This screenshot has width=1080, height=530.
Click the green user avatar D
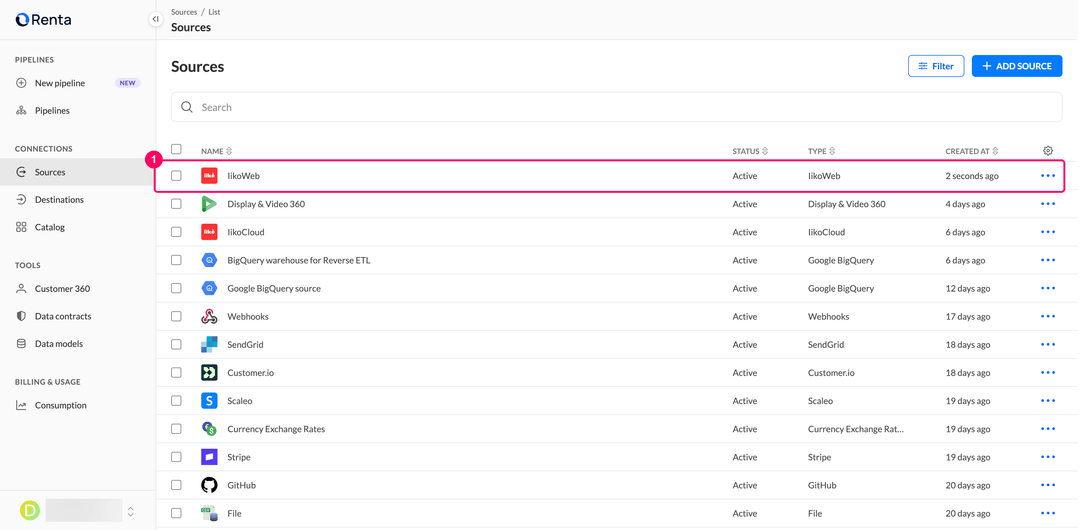pyautogui.click(x=30, y=510)
